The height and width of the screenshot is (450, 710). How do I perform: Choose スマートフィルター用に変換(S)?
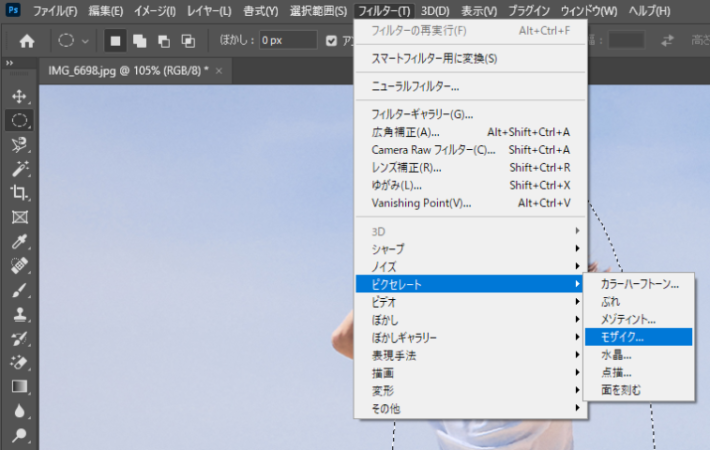pos(470,58)
